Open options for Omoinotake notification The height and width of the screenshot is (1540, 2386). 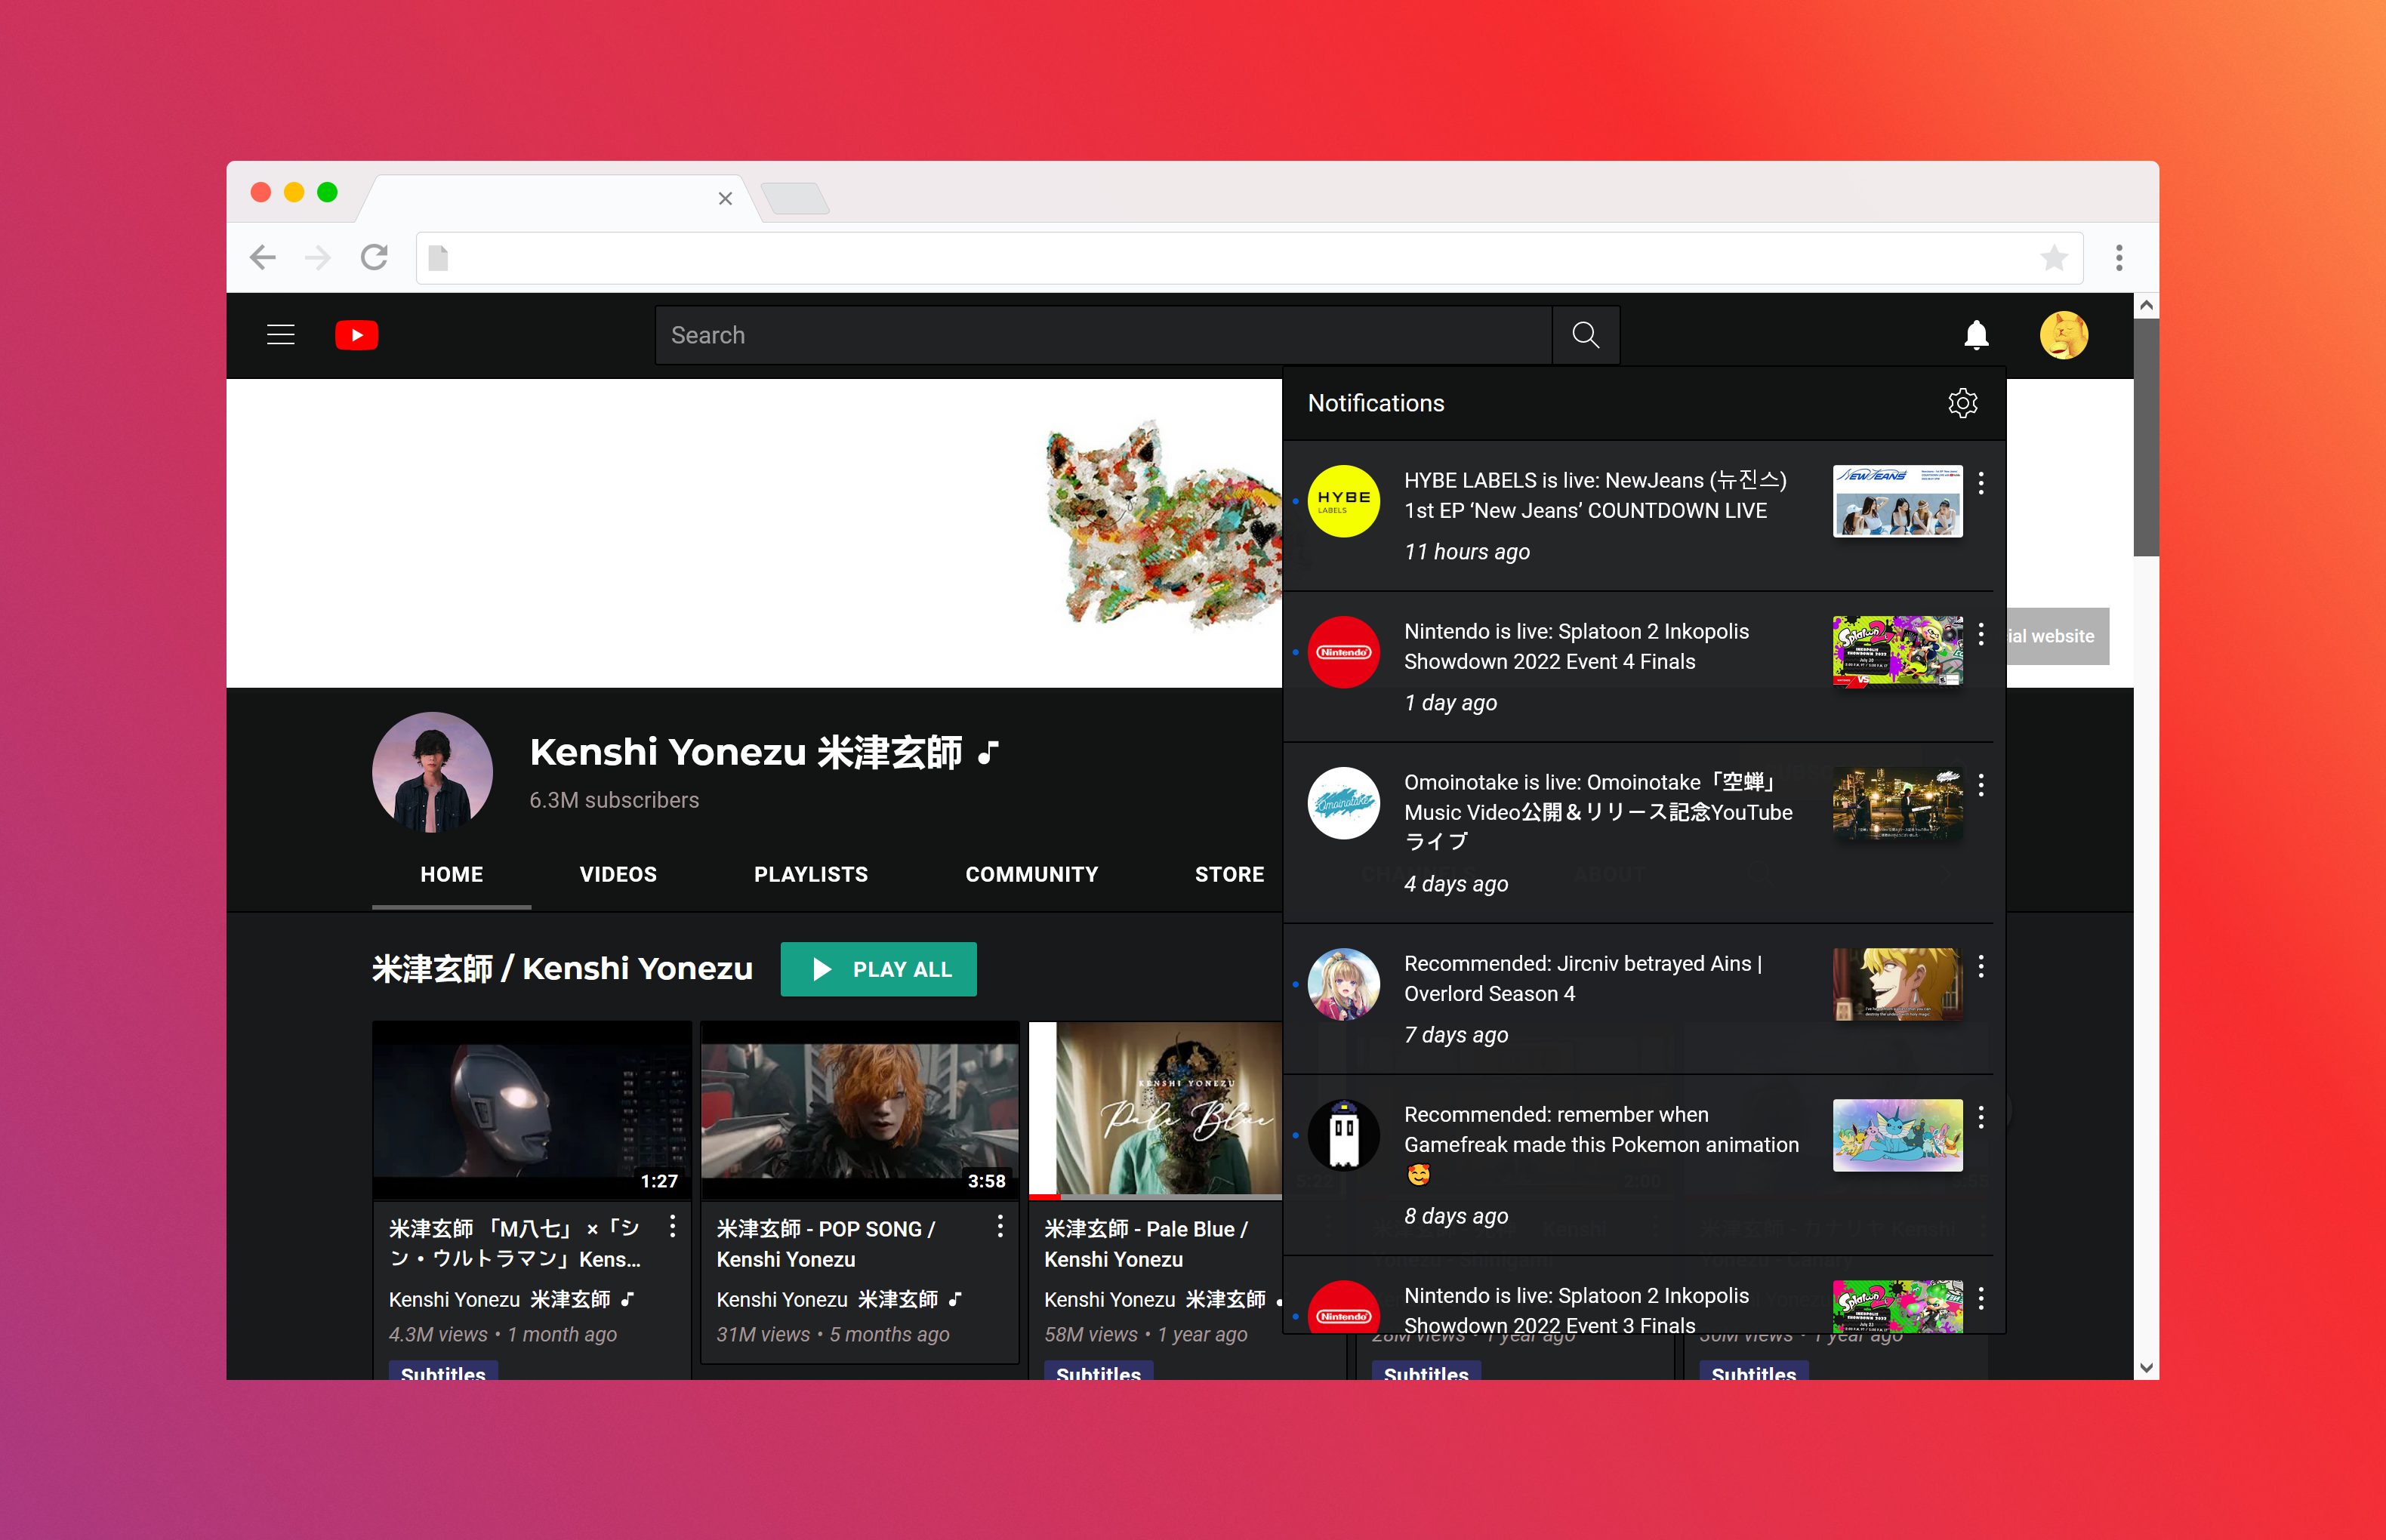tap(1981, 786)
